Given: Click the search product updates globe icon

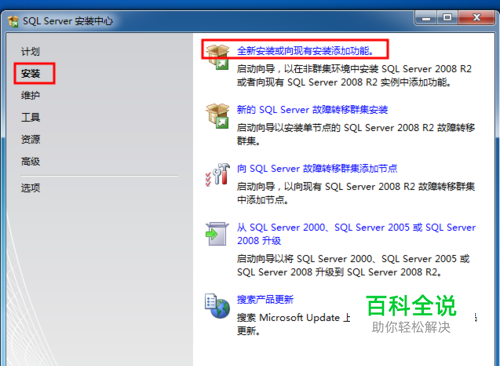Looking at the screenshot, I should coord(217,305).
